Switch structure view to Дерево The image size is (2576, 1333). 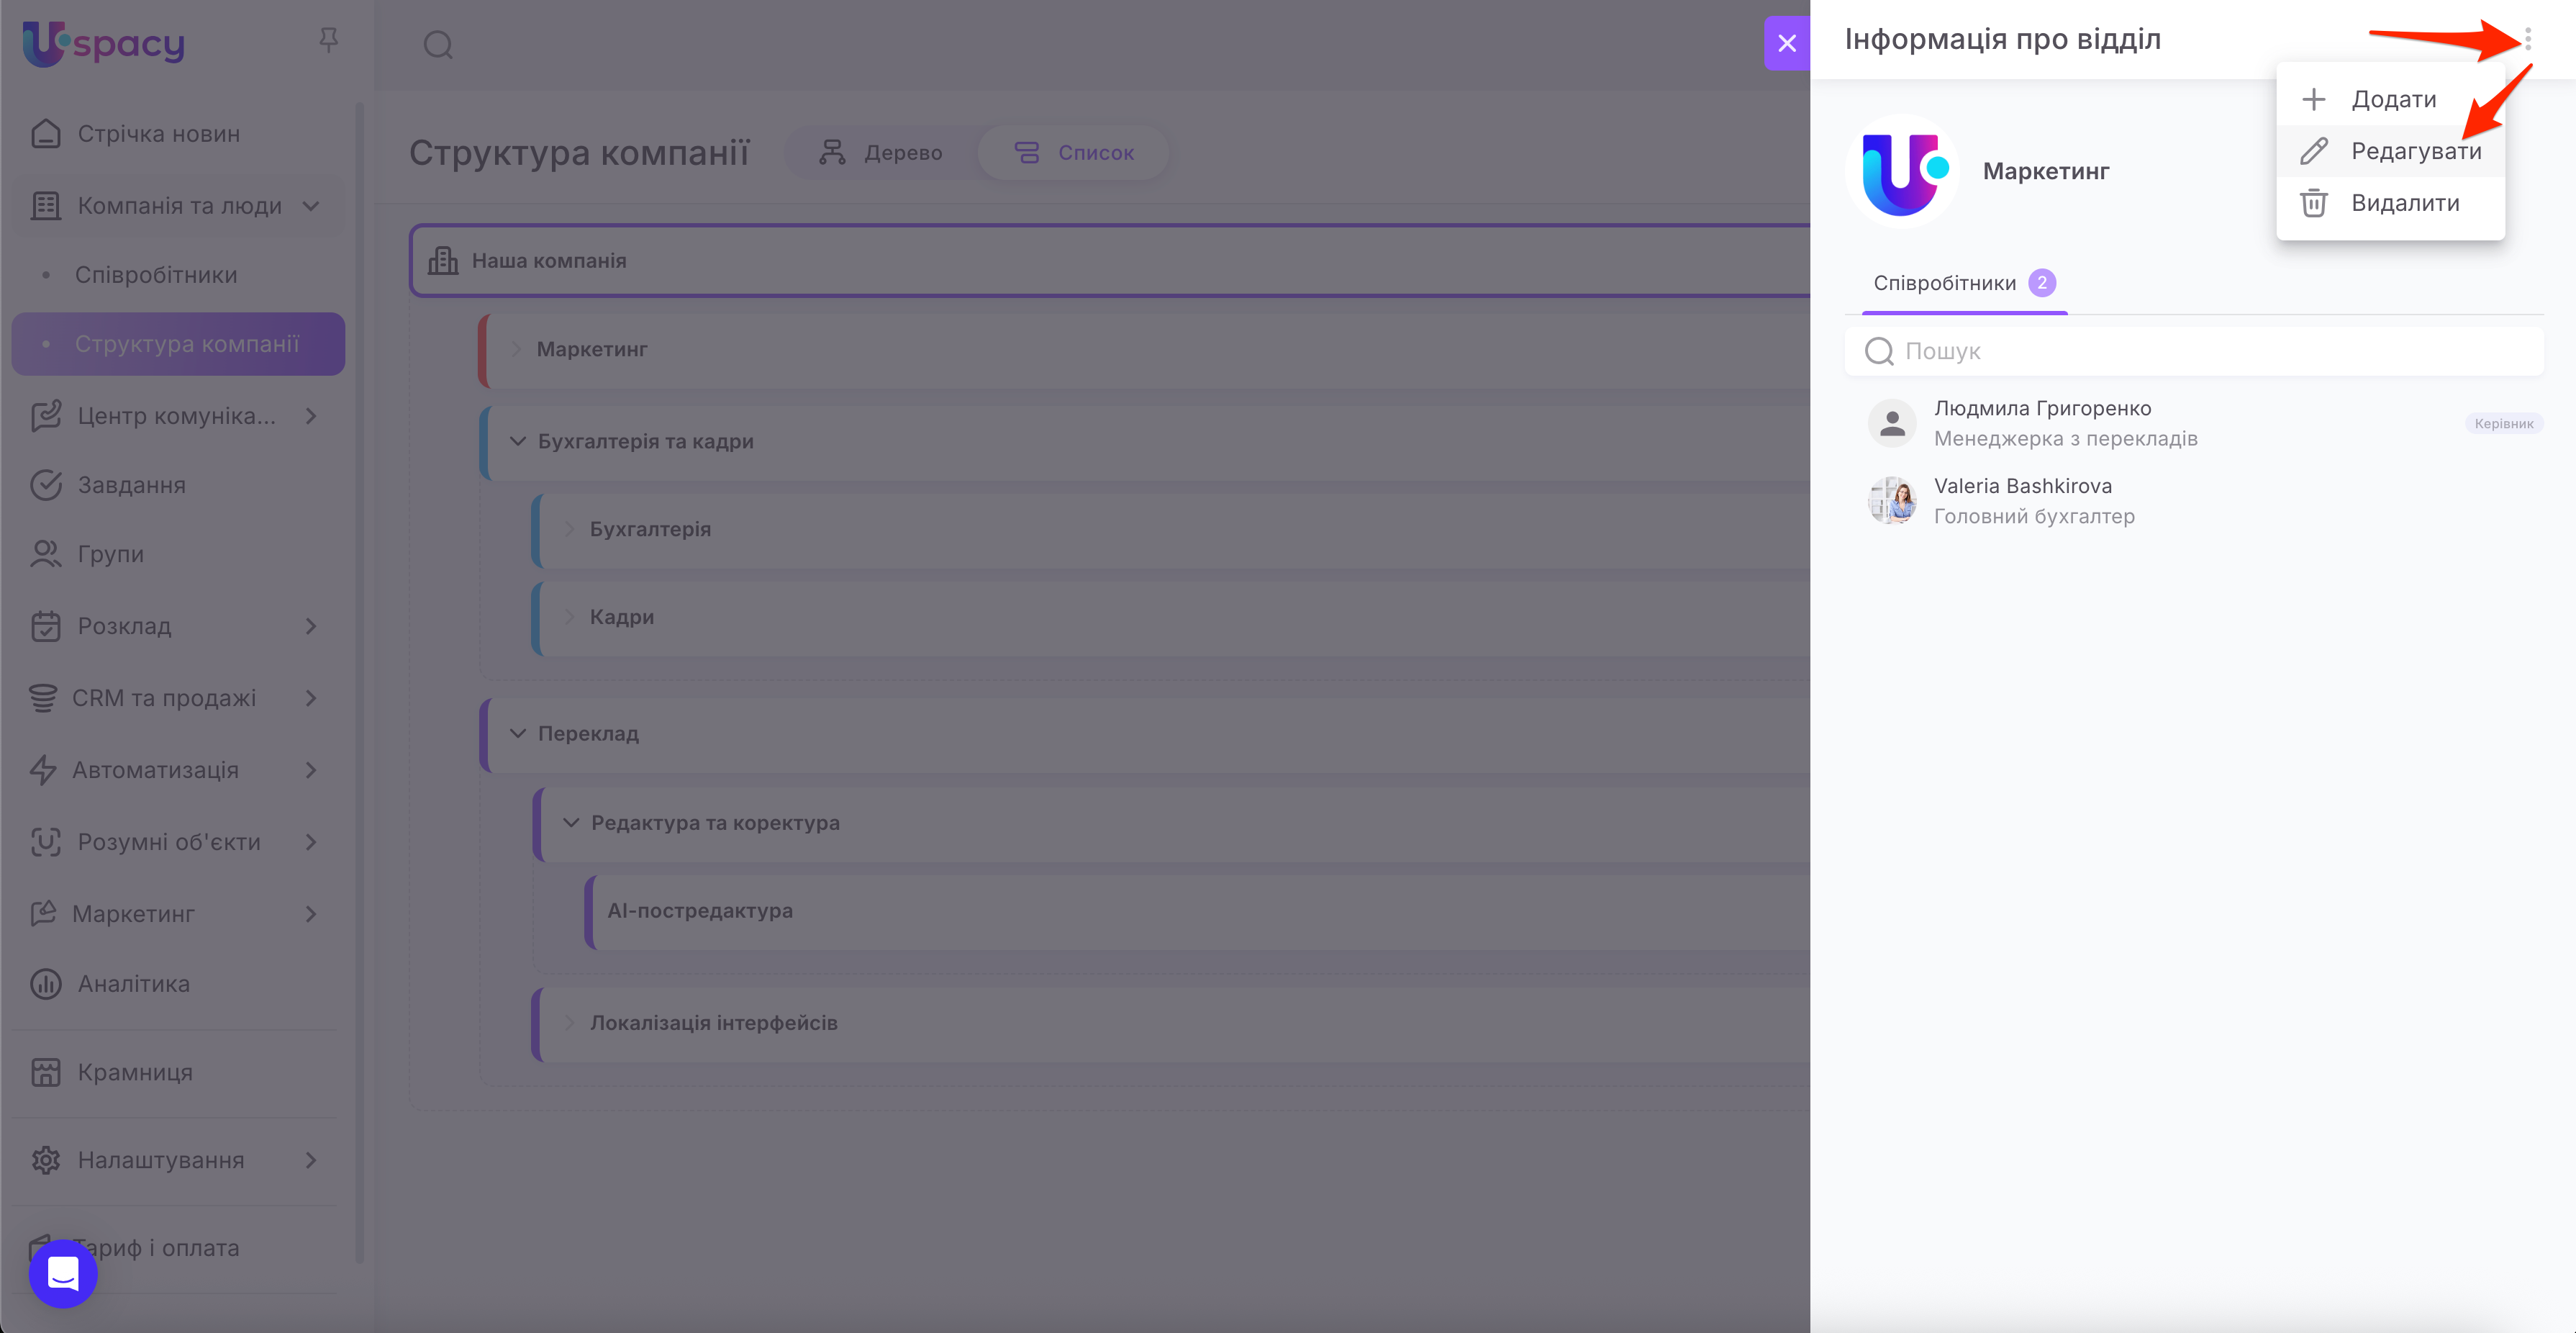click(881, 153)
